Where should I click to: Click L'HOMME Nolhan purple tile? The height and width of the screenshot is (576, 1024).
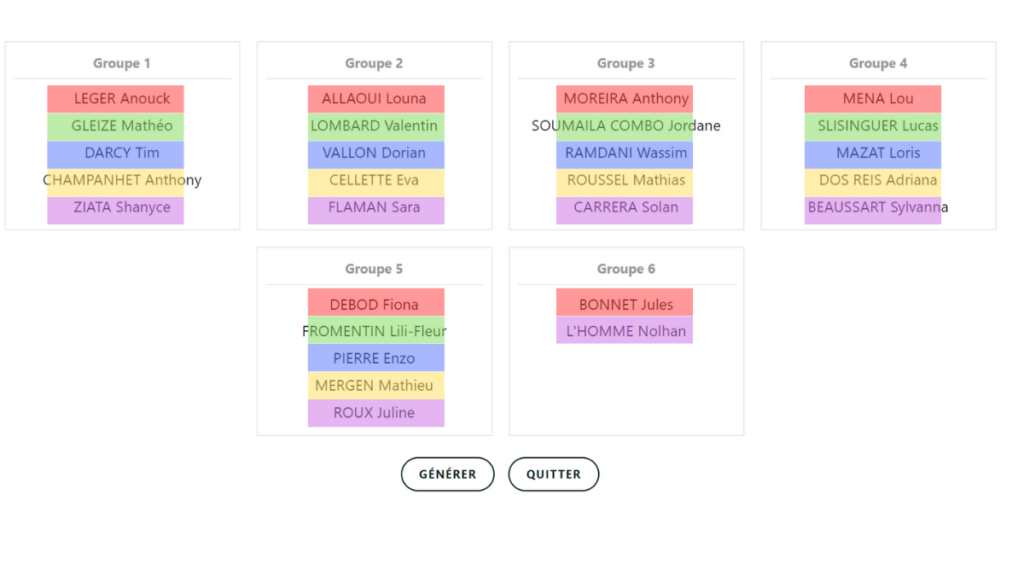(625, 331)
